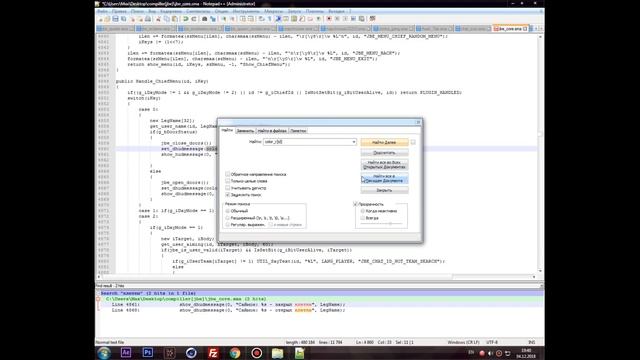Viewport: 640px width, 360px height.
Task: Toggle the Прозрачность checkbox
Action: 355,204
